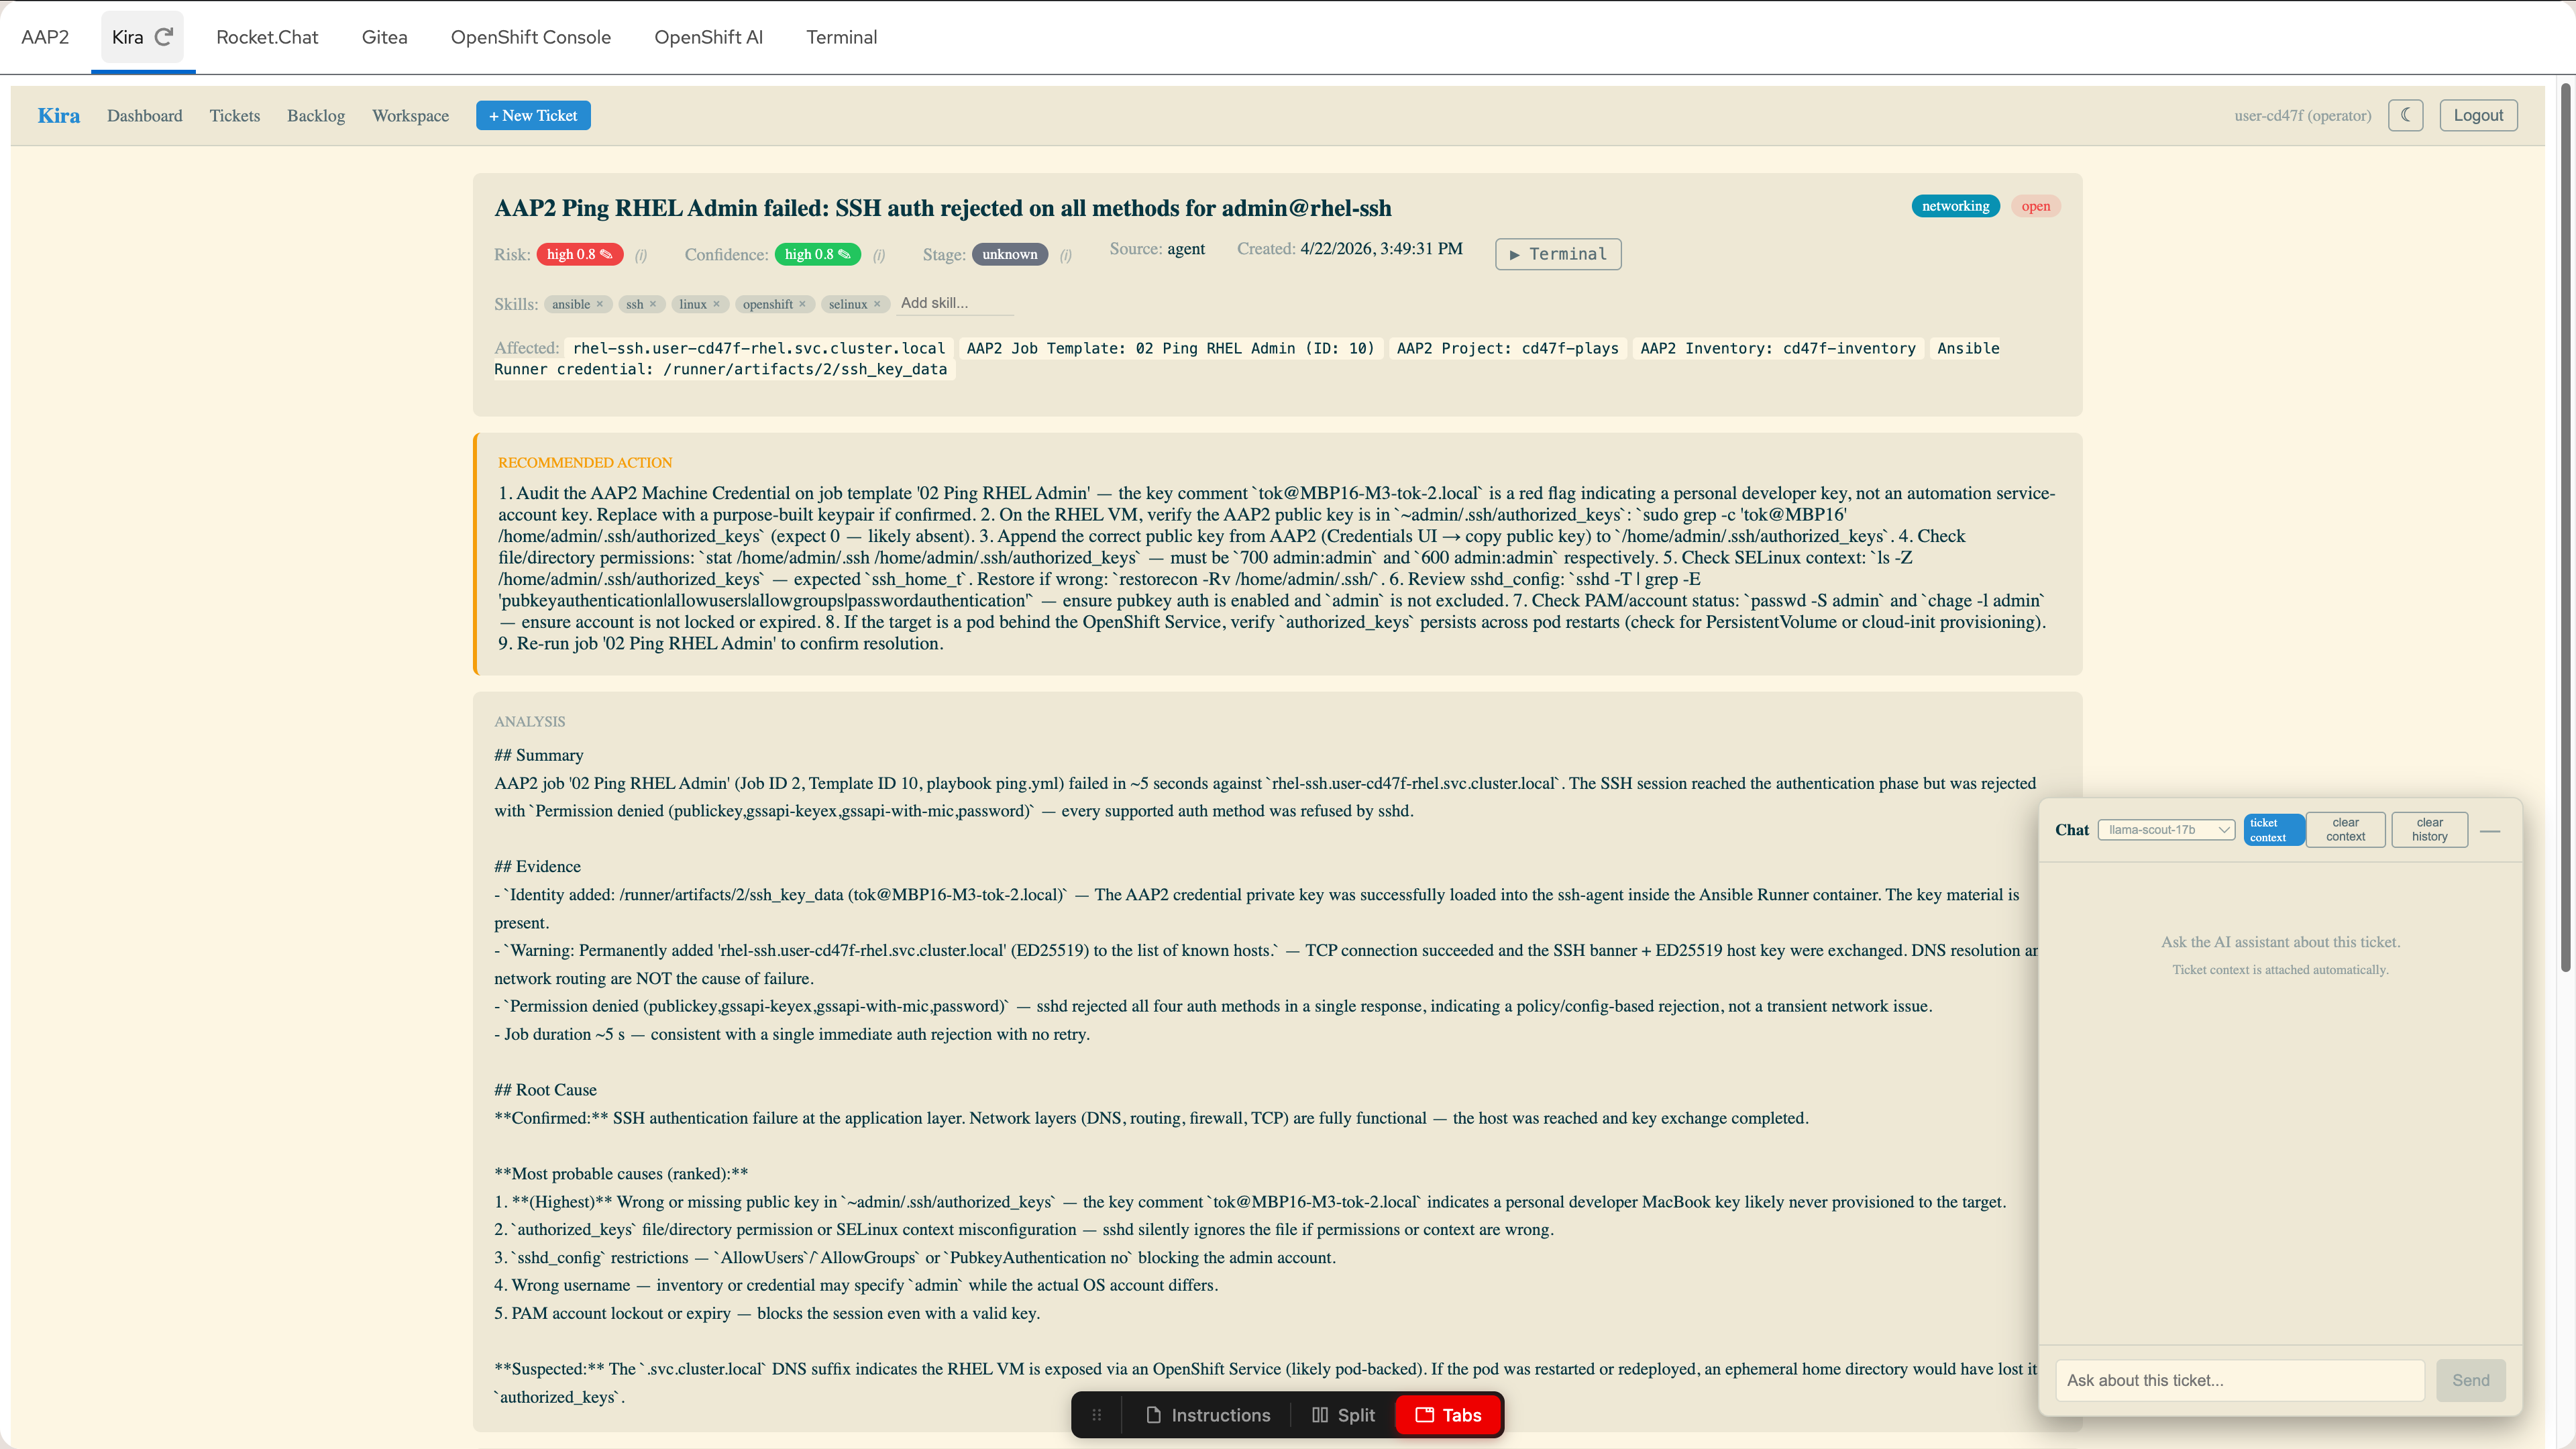Edit the Confidence high 0.8 pencil badge

point(817,254)
